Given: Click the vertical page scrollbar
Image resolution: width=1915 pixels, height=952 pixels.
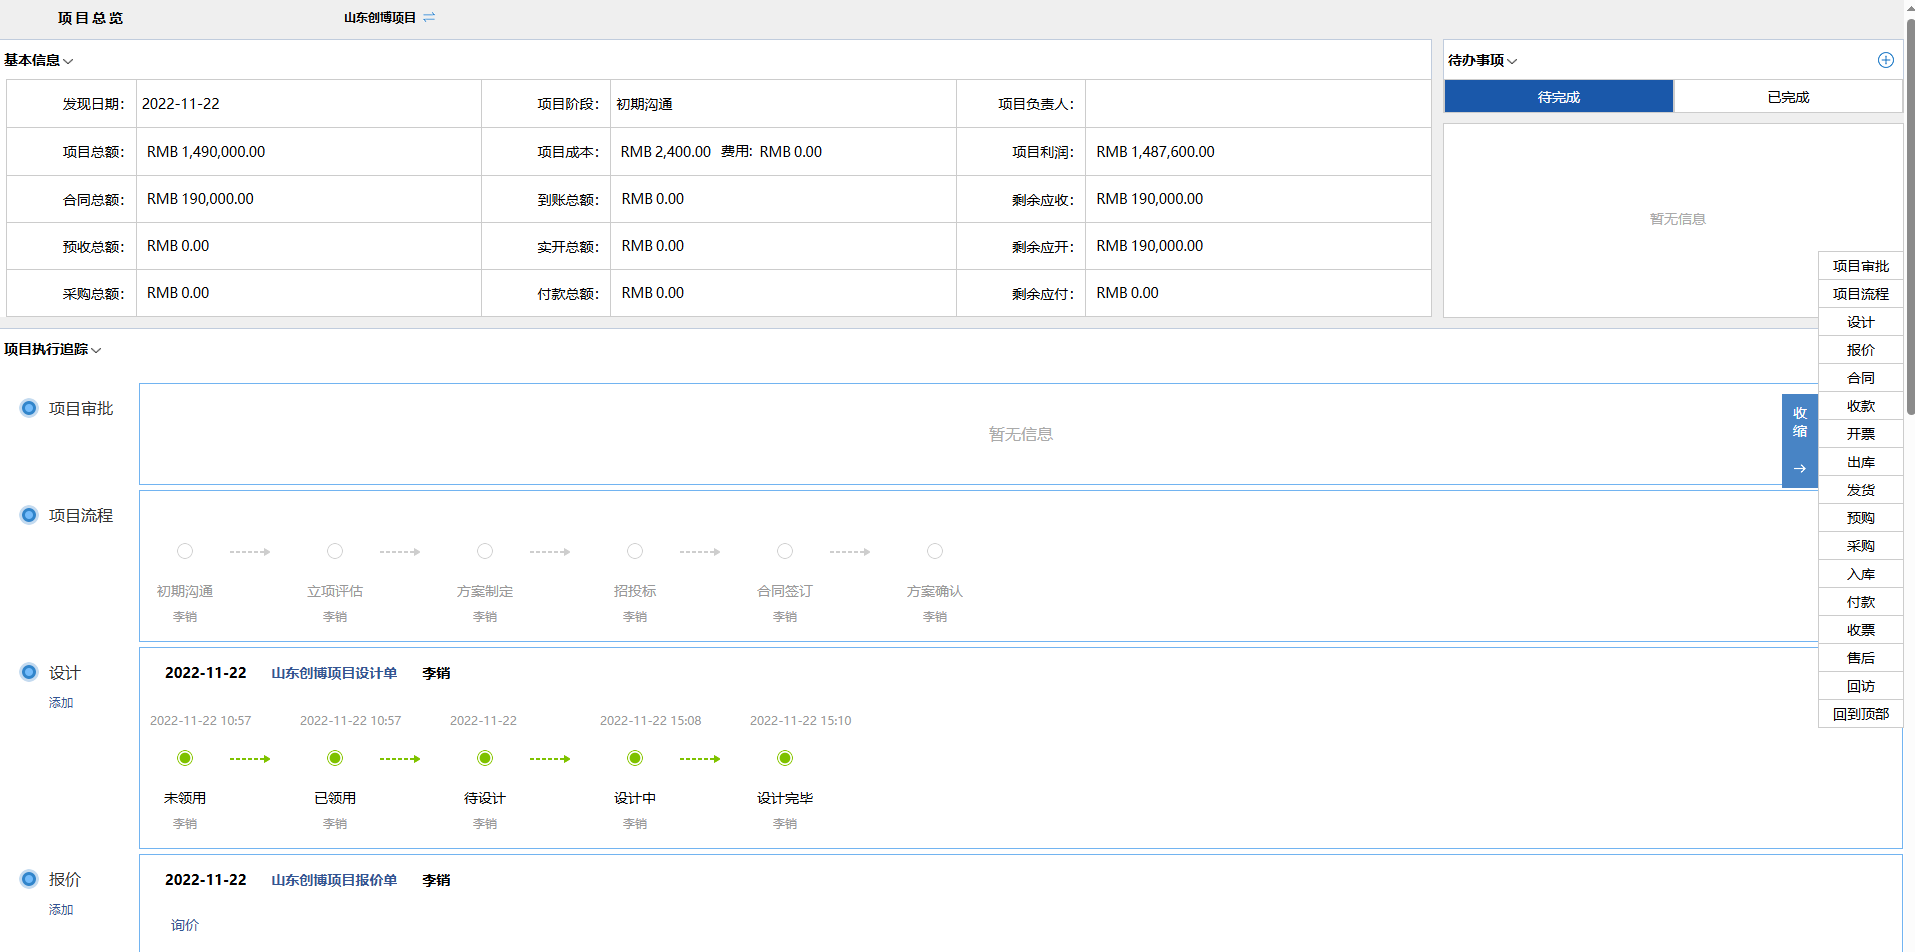Looking at the screenshot, I should 1910,215.
